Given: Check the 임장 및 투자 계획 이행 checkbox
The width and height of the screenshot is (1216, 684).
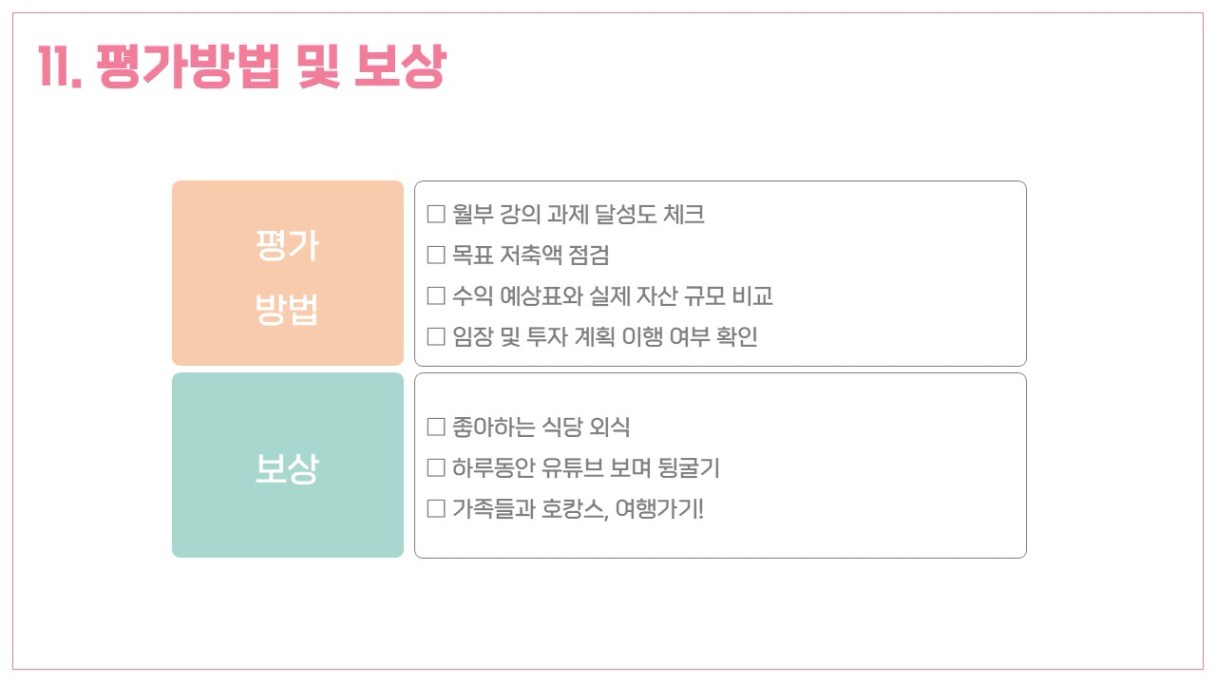Looking at the screenshot, I should click(435, 337).
